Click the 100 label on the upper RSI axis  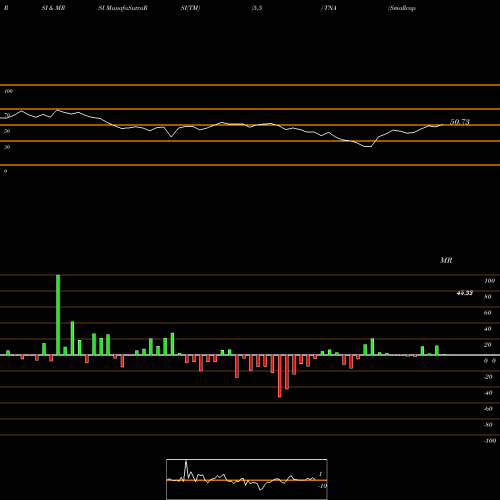(9, 91)
